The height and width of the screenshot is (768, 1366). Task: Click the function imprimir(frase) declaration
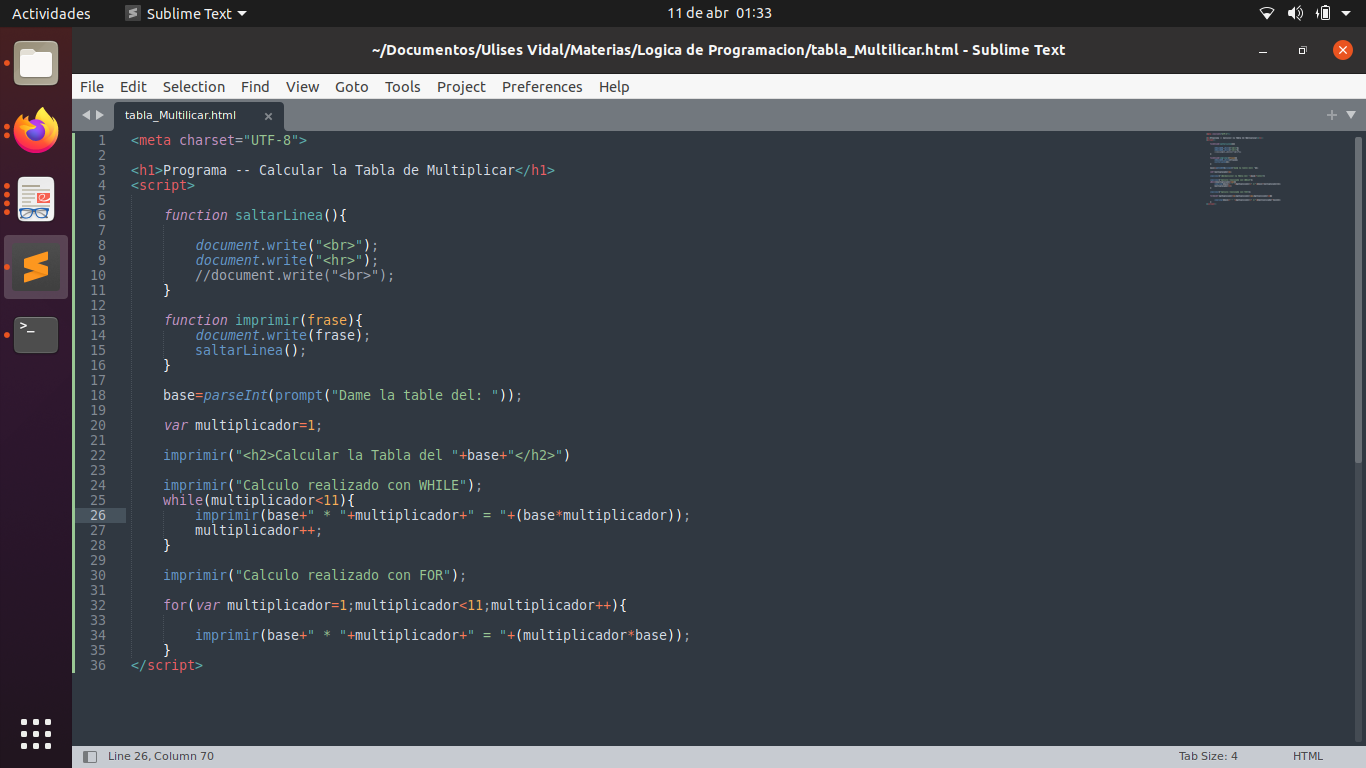pos(263,320)
